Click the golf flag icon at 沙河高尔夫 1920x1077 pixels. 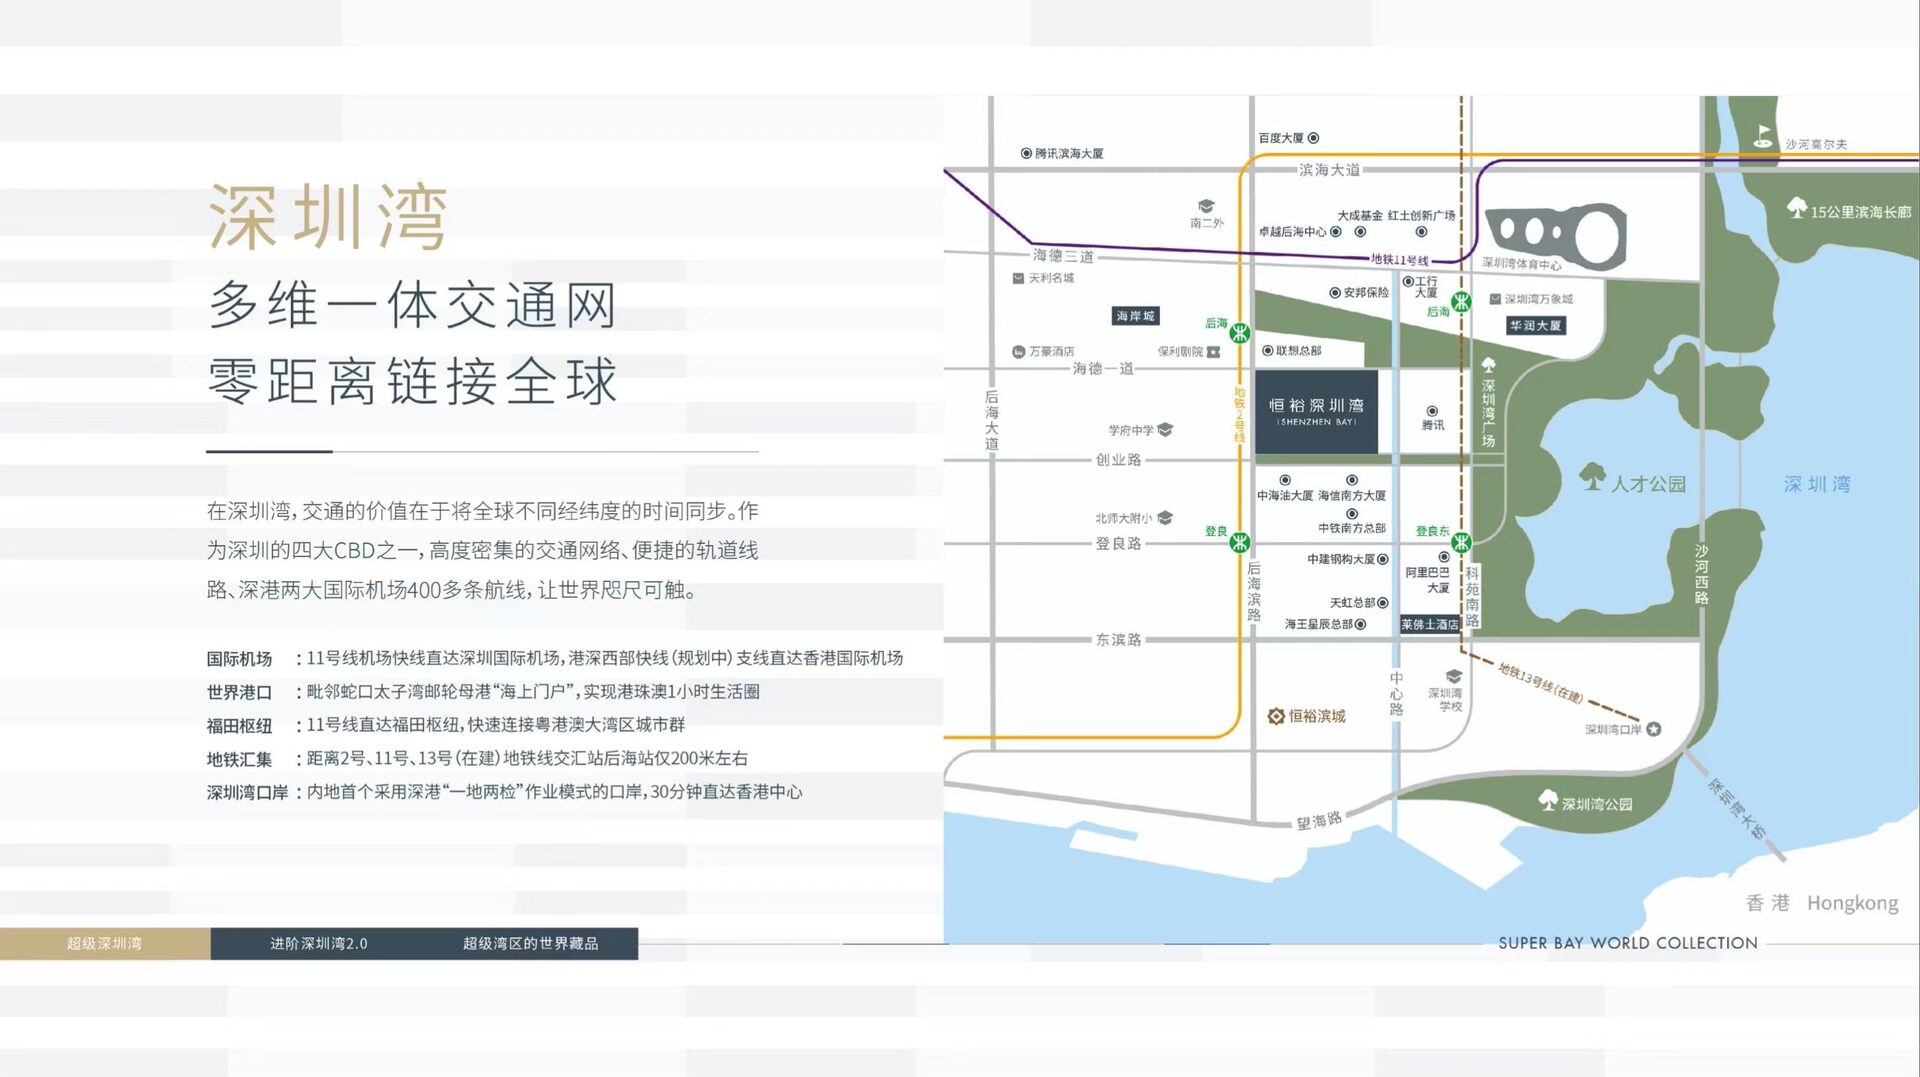(x=1763, y=136)
